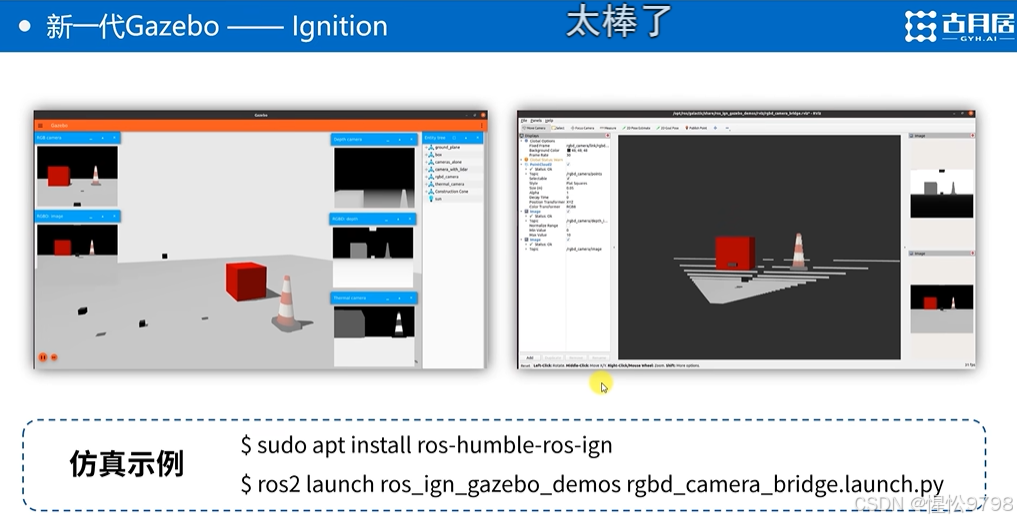Image resolution: width=1017 pixels, height=522 pixels.
Task: Expand Construction Cone in Entity tree
Action: tap(426, 191)
